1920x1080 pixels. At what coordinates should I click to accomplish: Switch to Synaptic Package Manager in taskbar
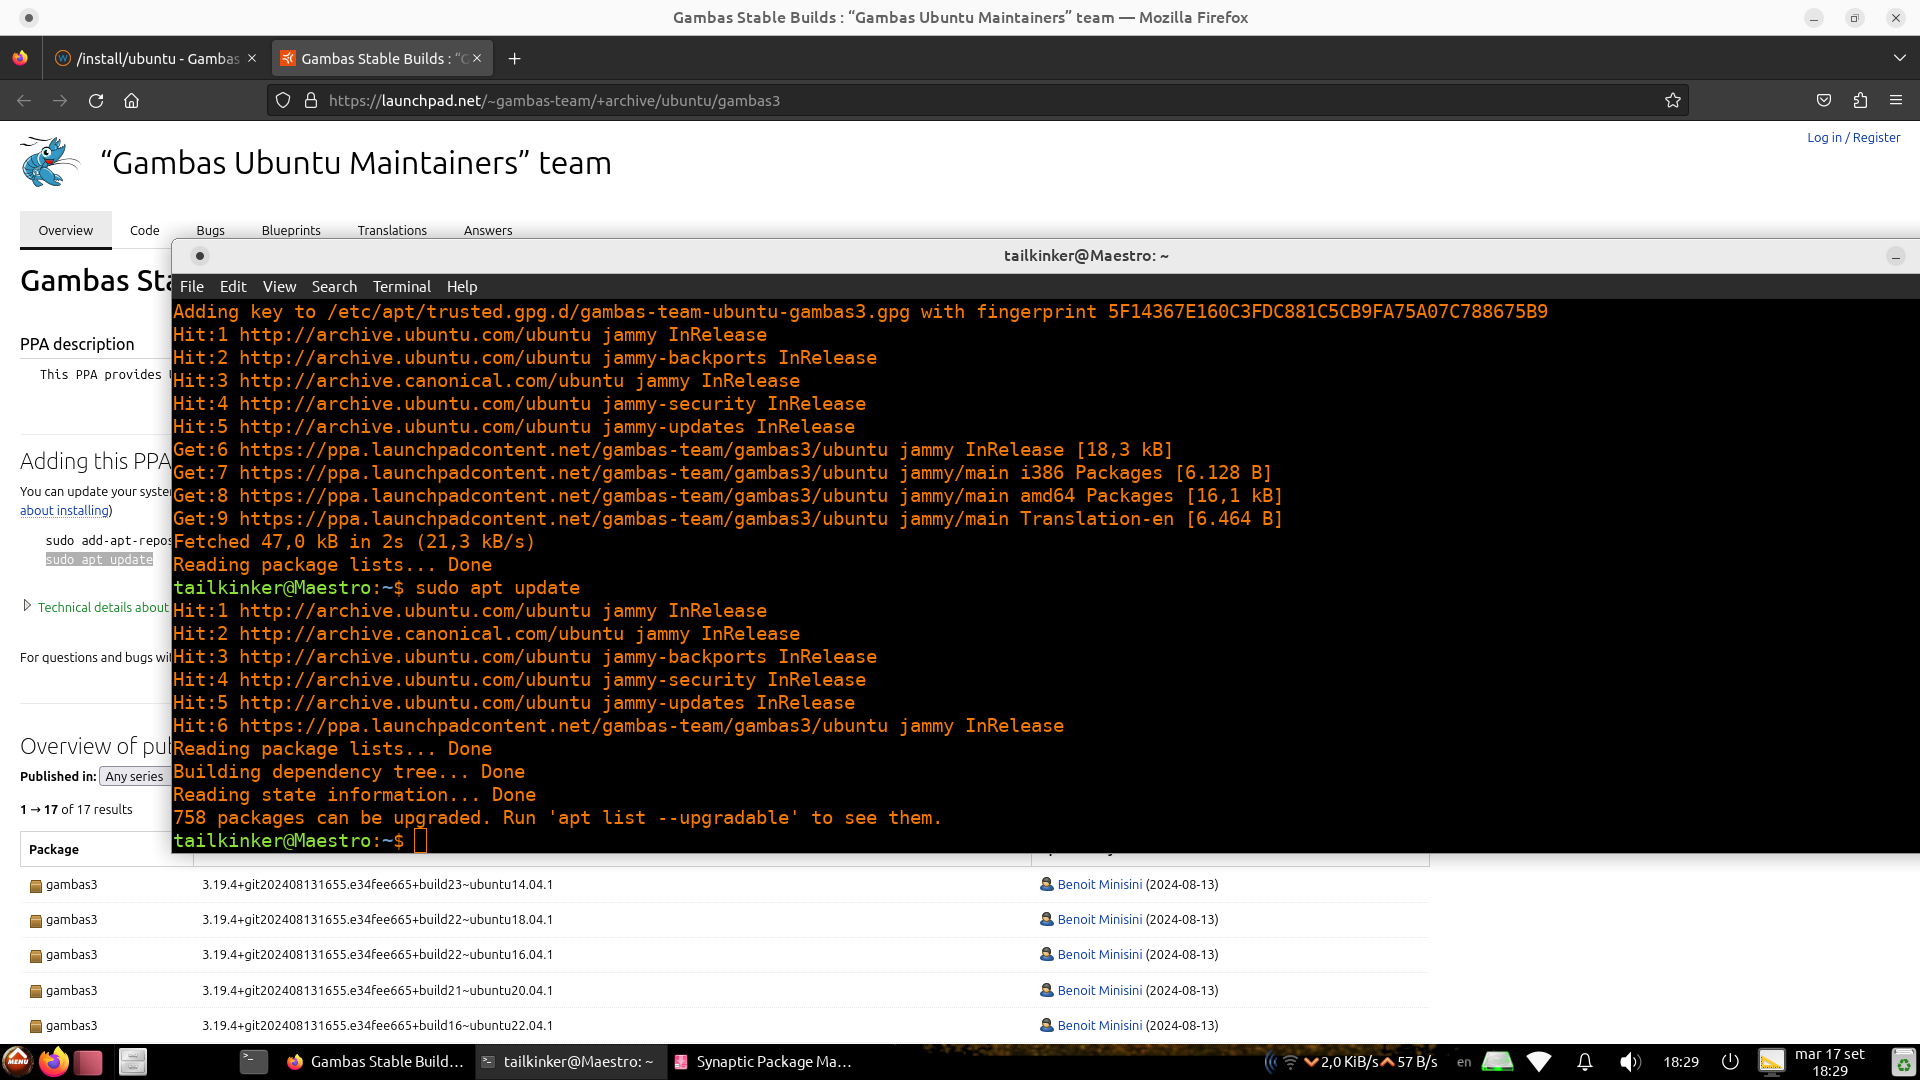pos(763,1062)
